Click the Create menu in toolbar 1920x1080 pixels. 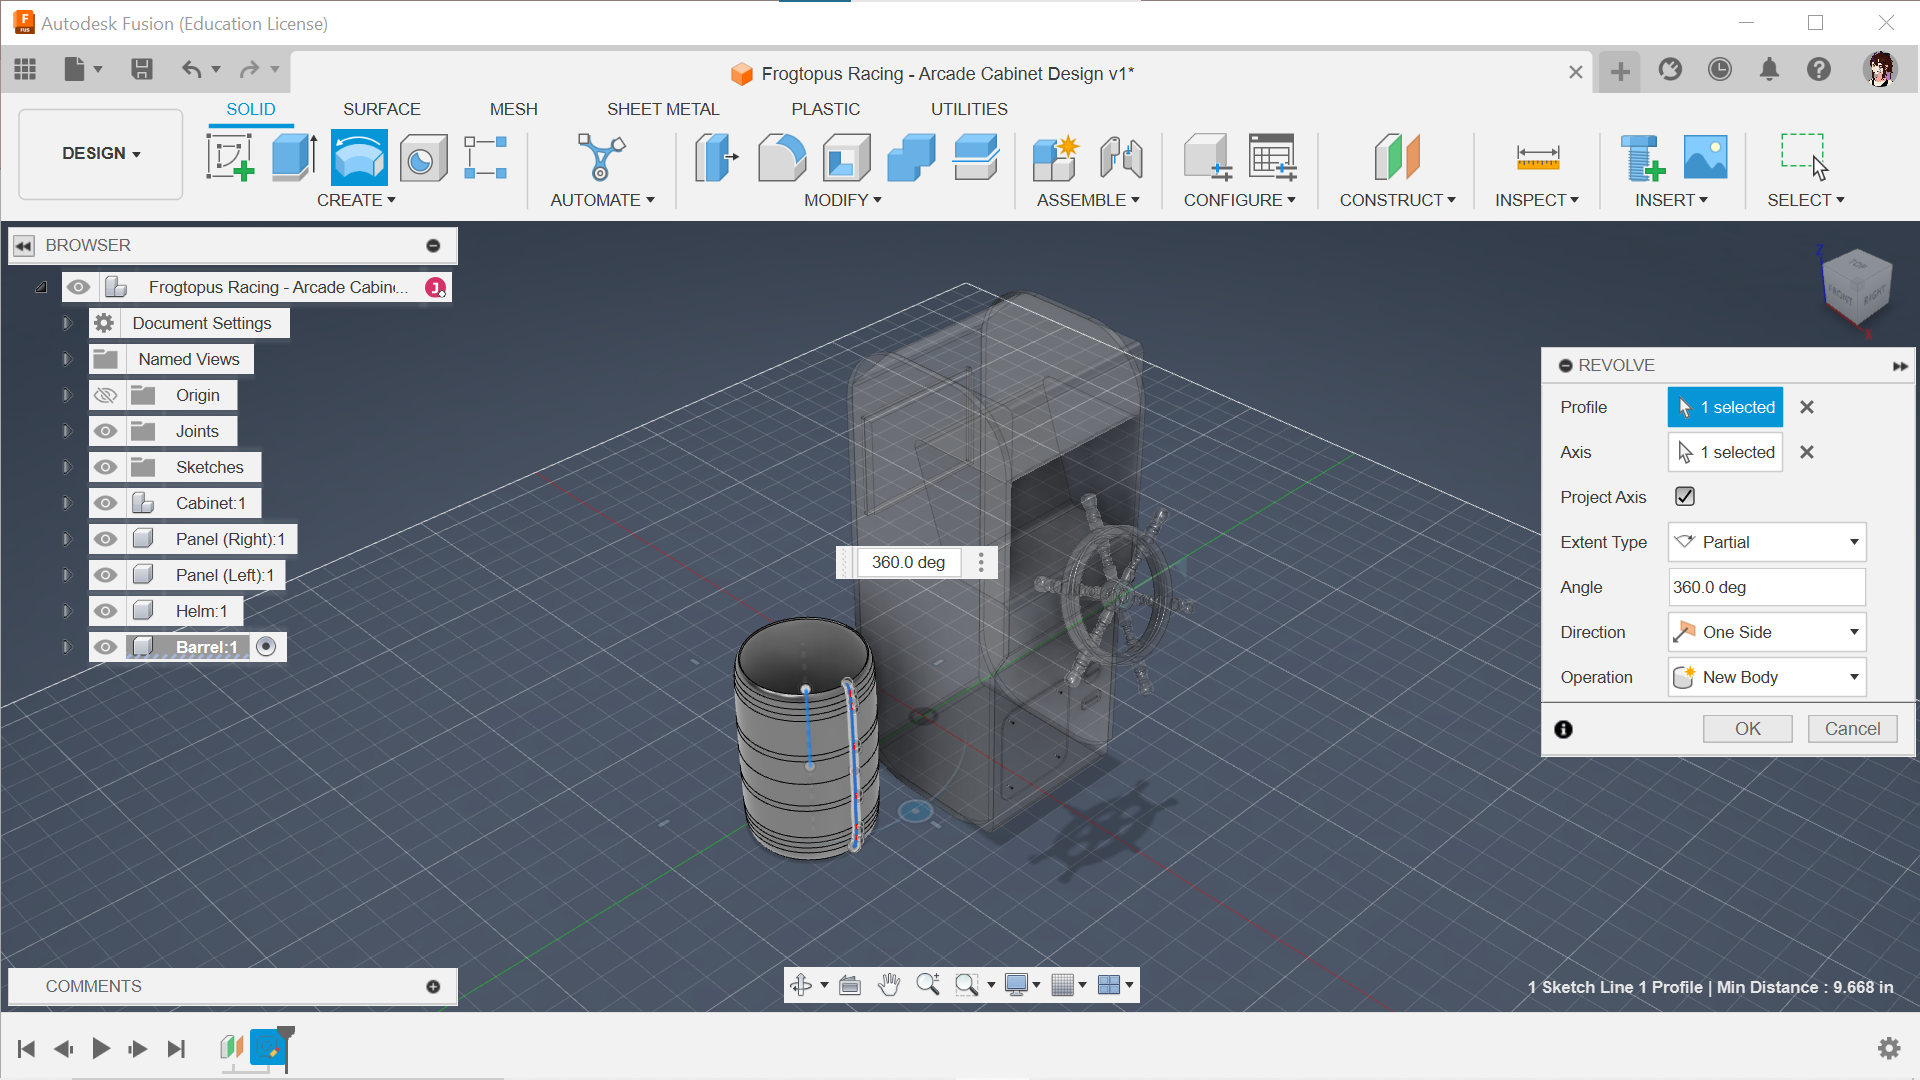[356, 200]
